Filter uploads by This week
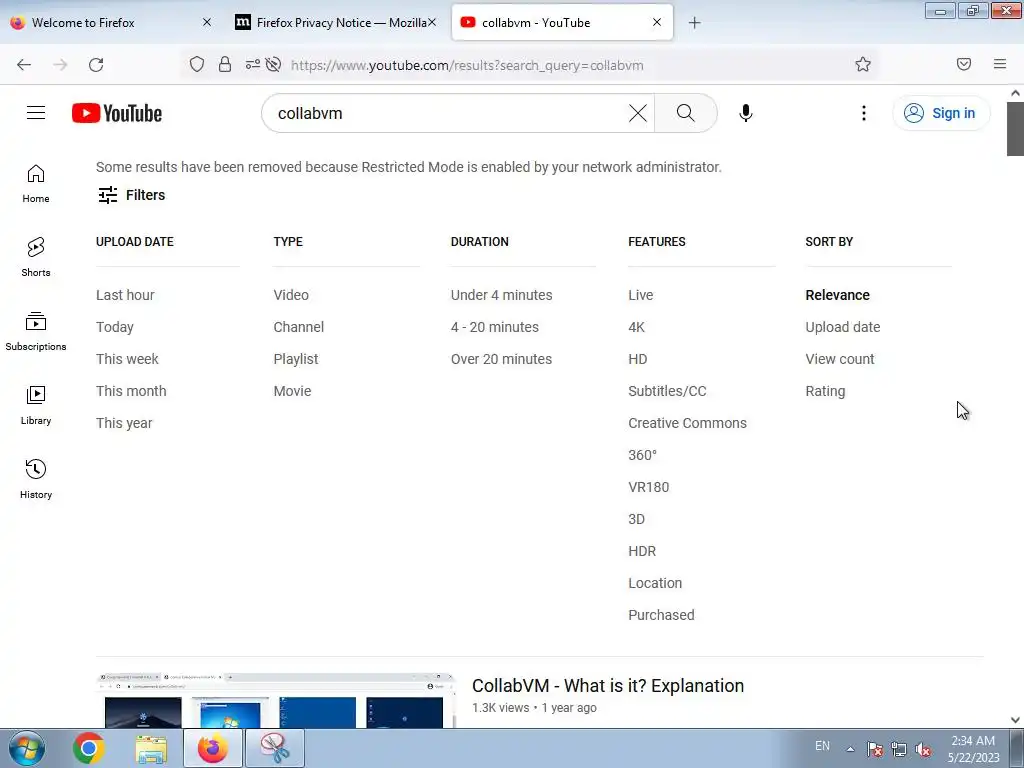This screenshot has width=1024, height=768. [x=127, y=359]
